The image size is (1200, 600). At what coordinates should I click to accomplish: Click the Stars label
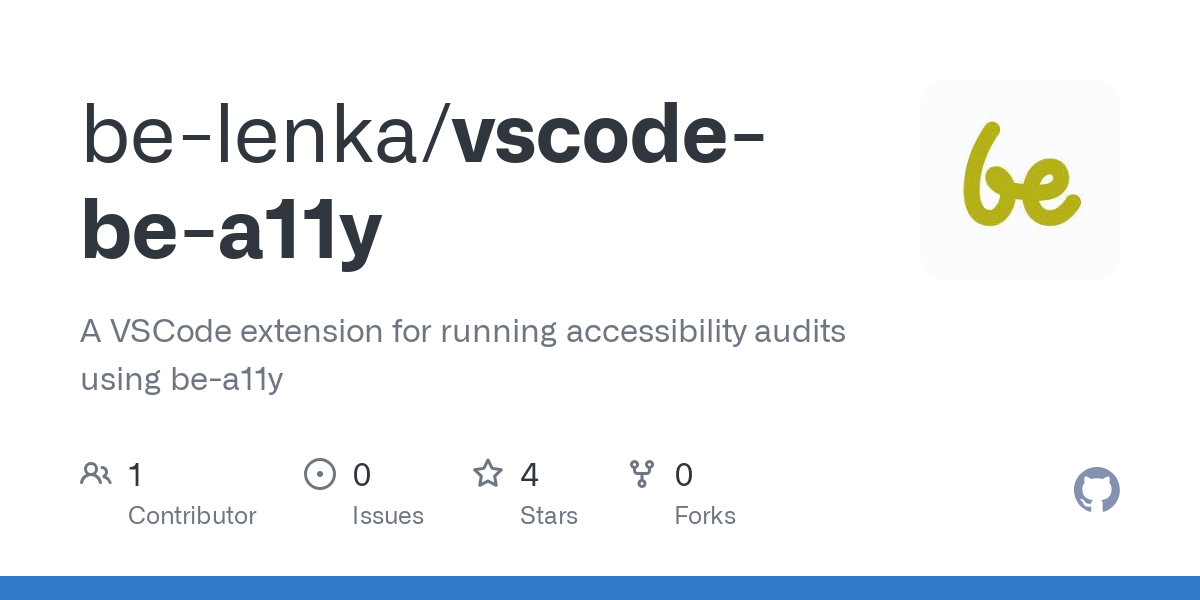click(549, 516)
